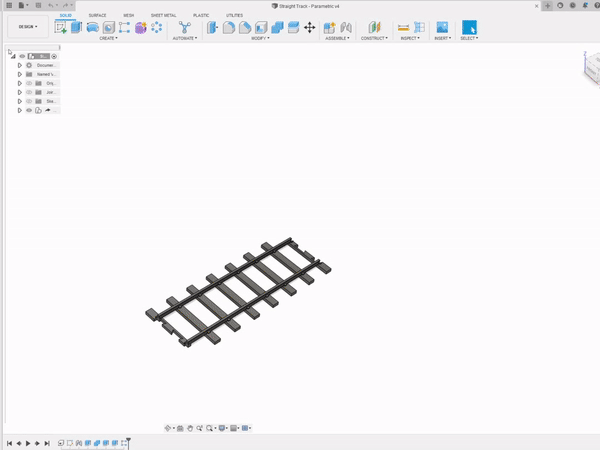Click the ViewCube in the corner
The width and height of the screenshot is (600, 450).
(592, 70)
